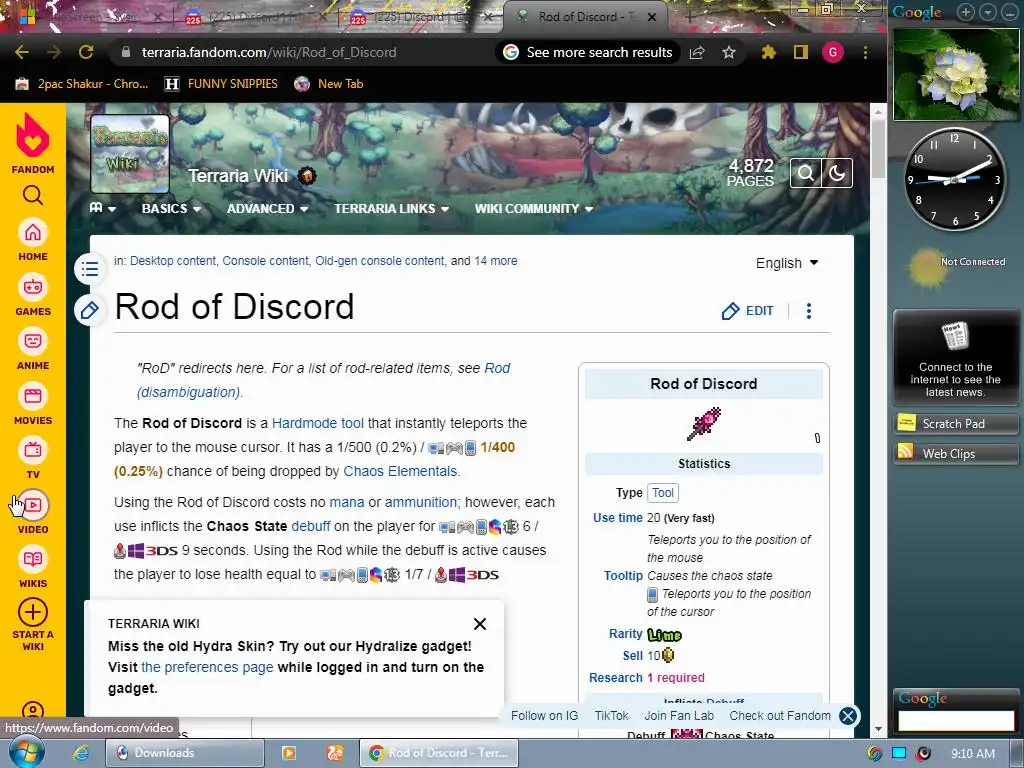This screenshot has height=768, width=1024.
Task: Toggle dark theme moon button
Action: (837, 173)
